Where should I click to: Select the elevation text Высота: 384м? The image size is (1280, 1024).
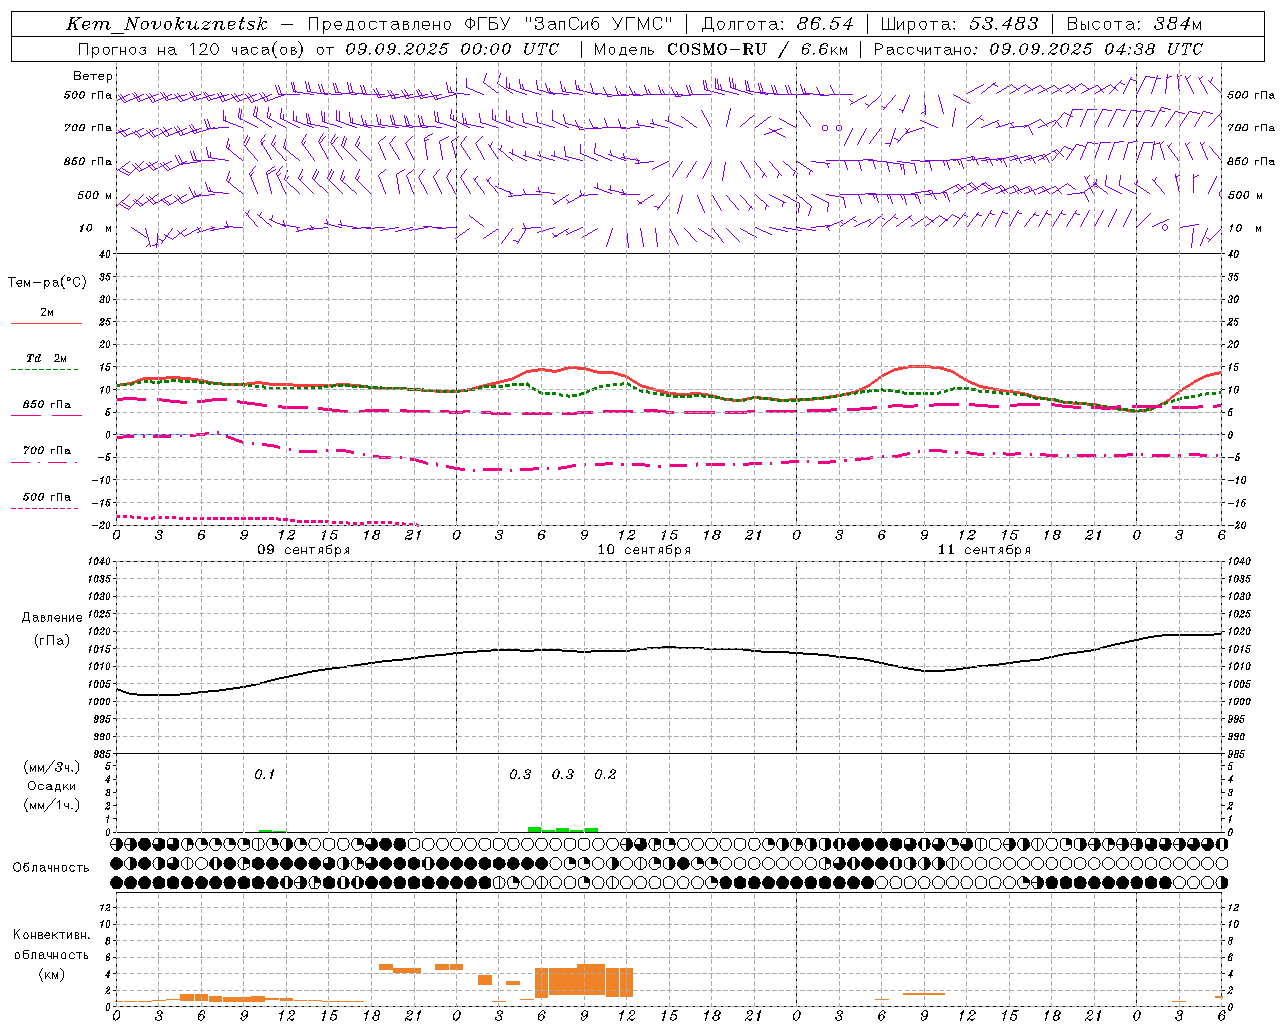click(x=1134, y=24)
